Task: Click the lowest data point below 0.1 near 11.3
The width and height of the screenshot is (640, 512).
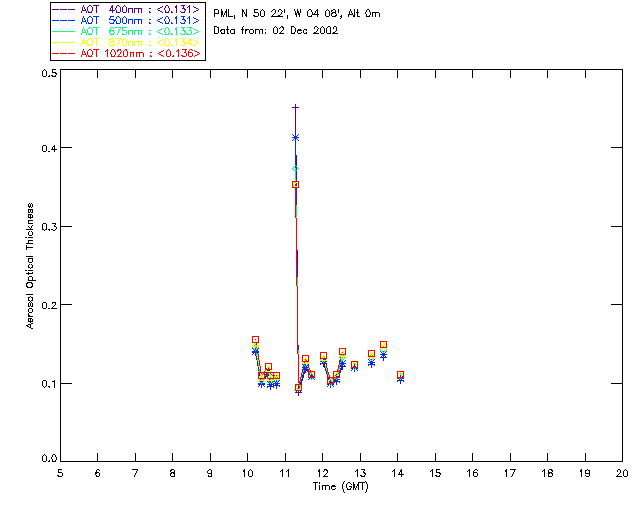Action: click(298, 389)
